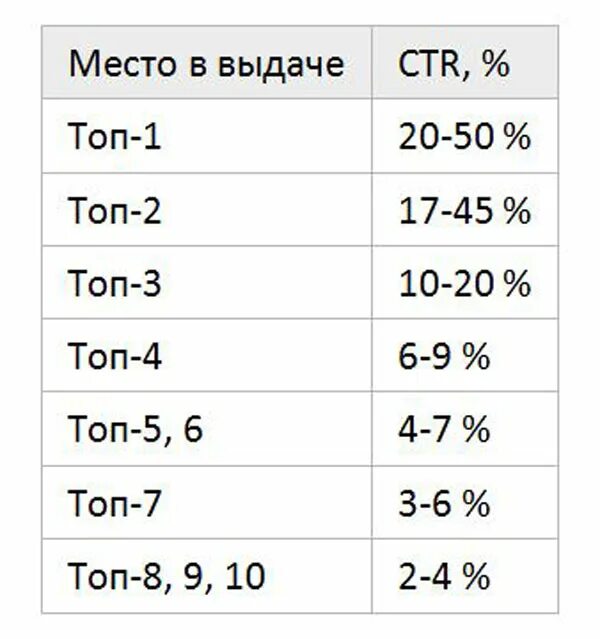Click the '6-9 %' value
This screenshot has width=600, height=639.
[x=444, y=356]
